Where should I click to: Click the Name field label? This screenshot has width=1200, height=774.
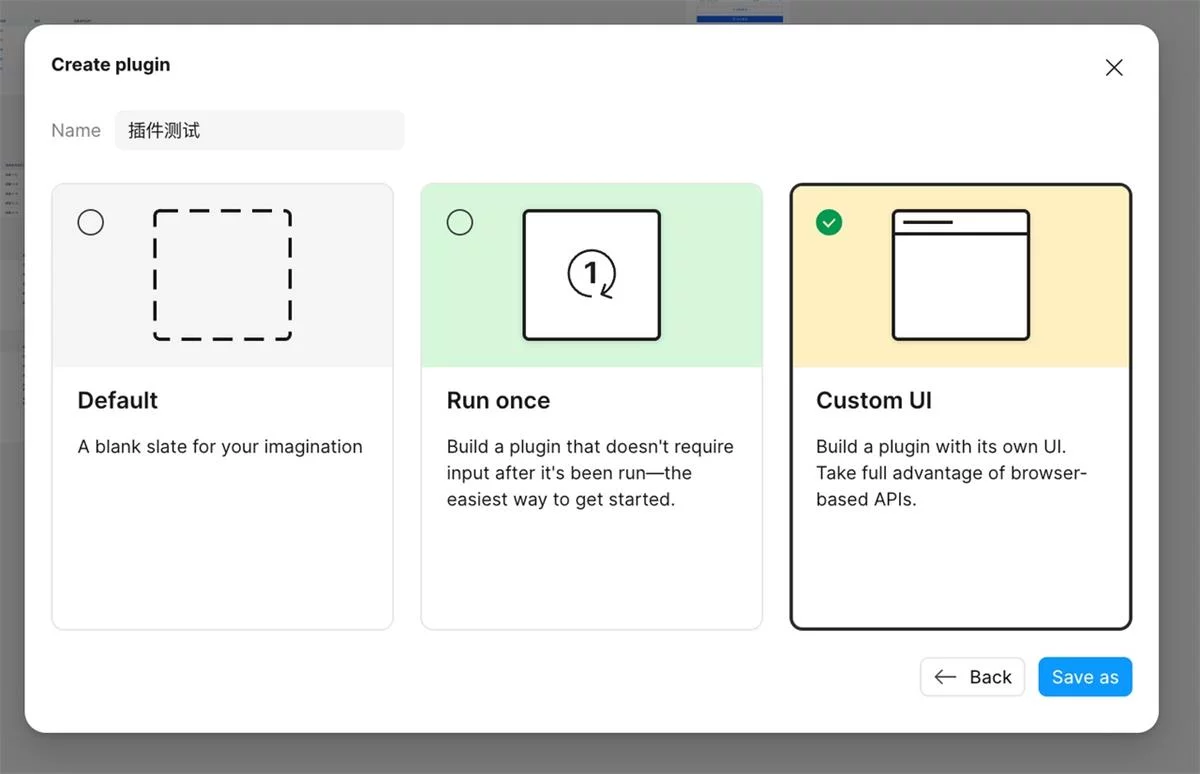click(76, 130)
